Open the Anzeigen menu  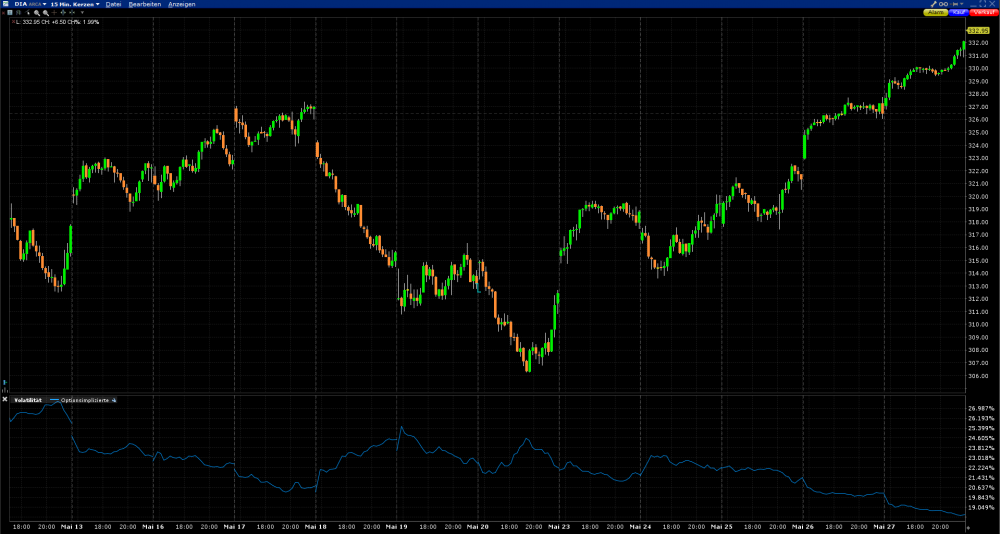pos(182,4)
